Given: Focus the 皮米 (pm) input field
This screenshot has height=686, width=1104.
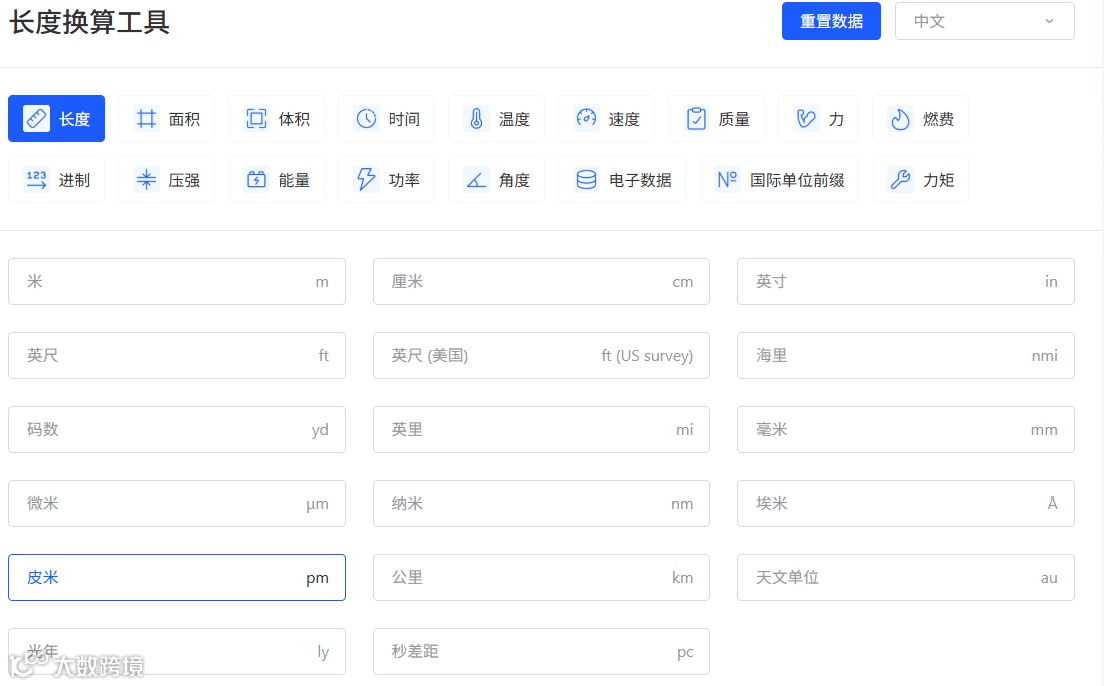Looking at the screenshot, I should (177, 578).
